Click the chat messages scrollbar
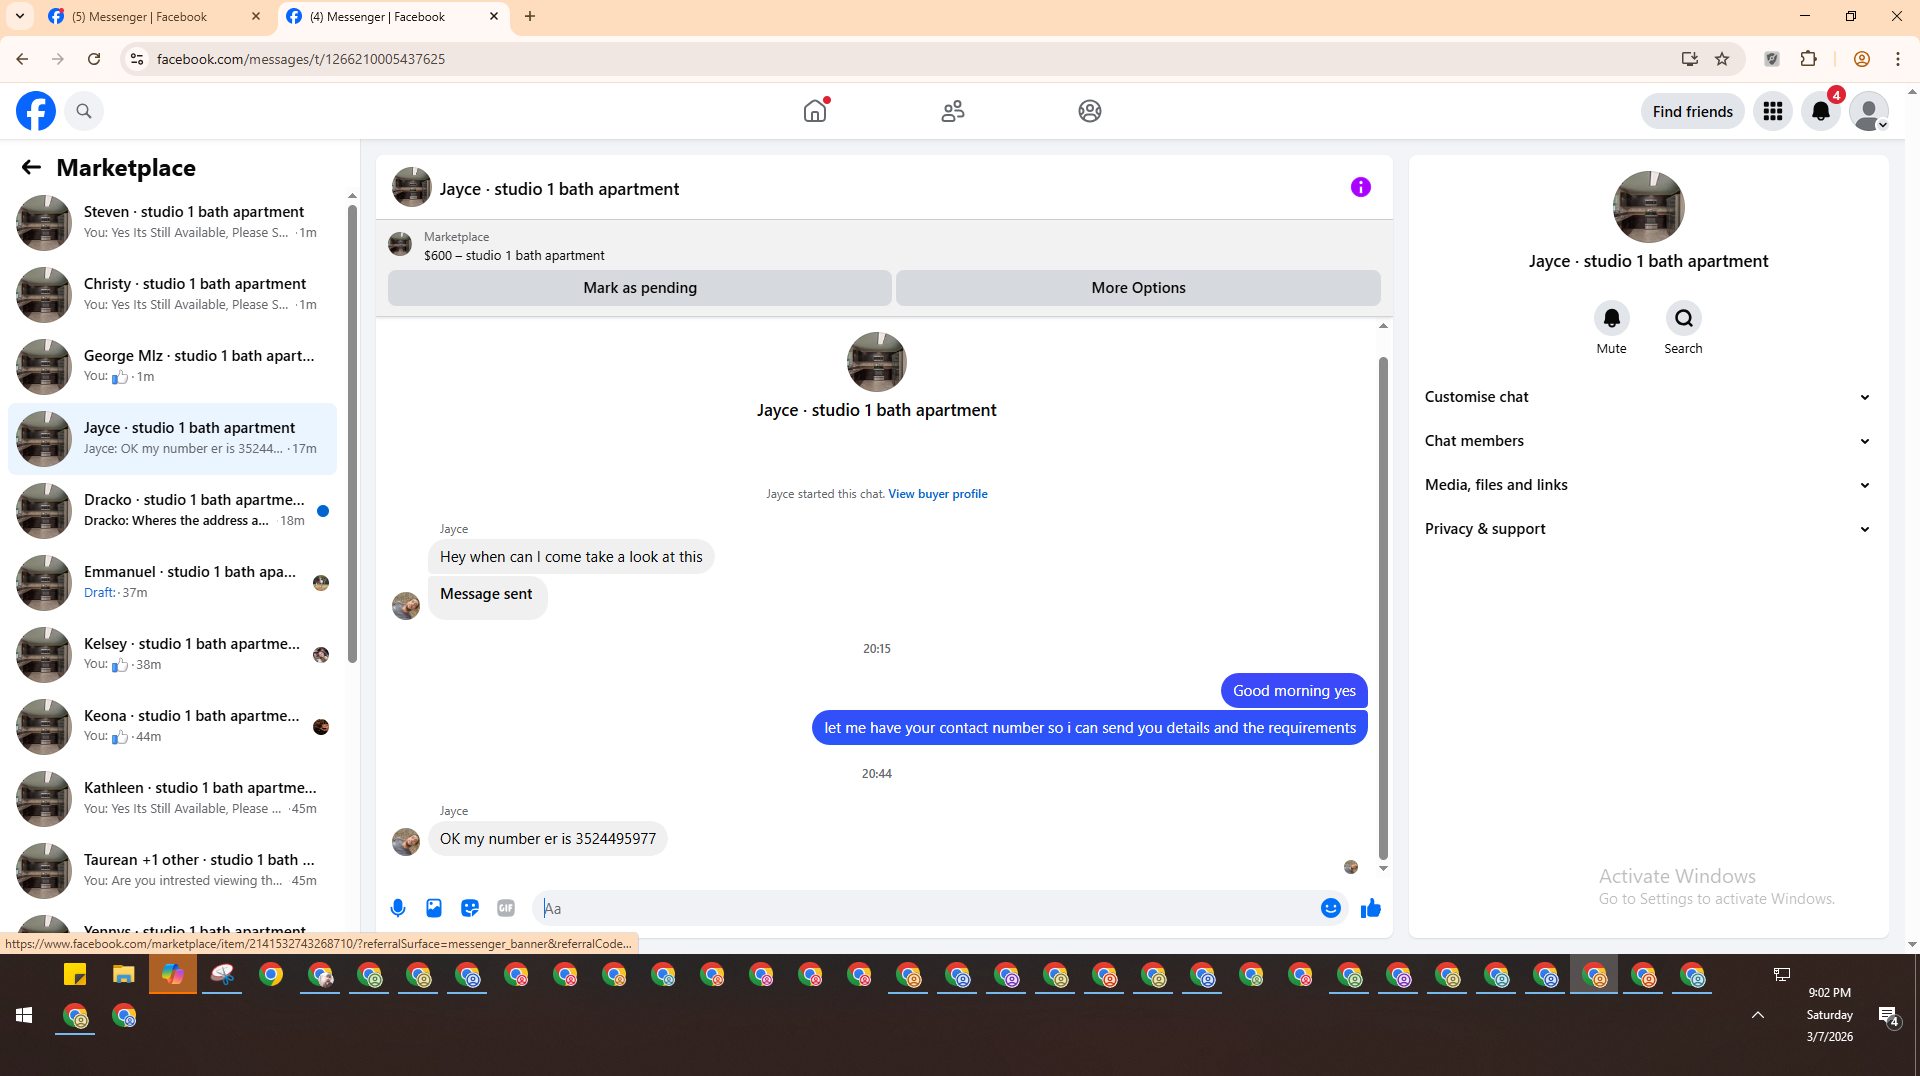Image resolution: width=1920 pixels, height=1076 pixels. tap(1383, 608)
